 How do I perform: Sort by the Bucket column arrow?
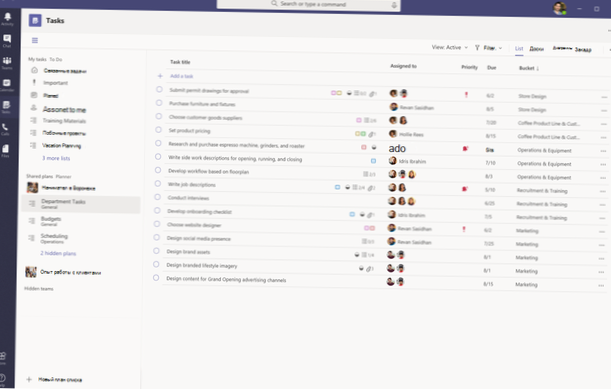coord(538,68)
